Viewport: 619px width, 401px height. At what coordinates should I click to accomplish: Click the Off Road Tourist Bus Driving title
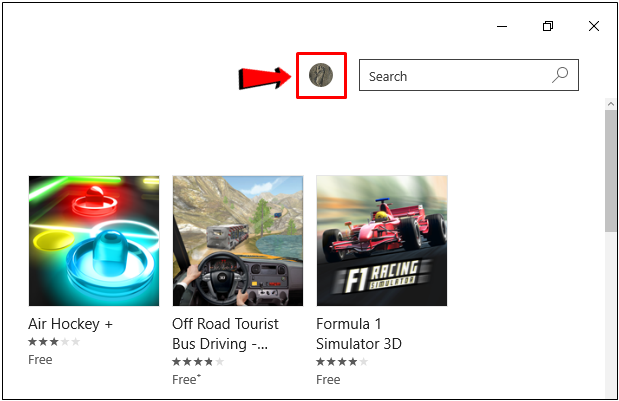225,333
